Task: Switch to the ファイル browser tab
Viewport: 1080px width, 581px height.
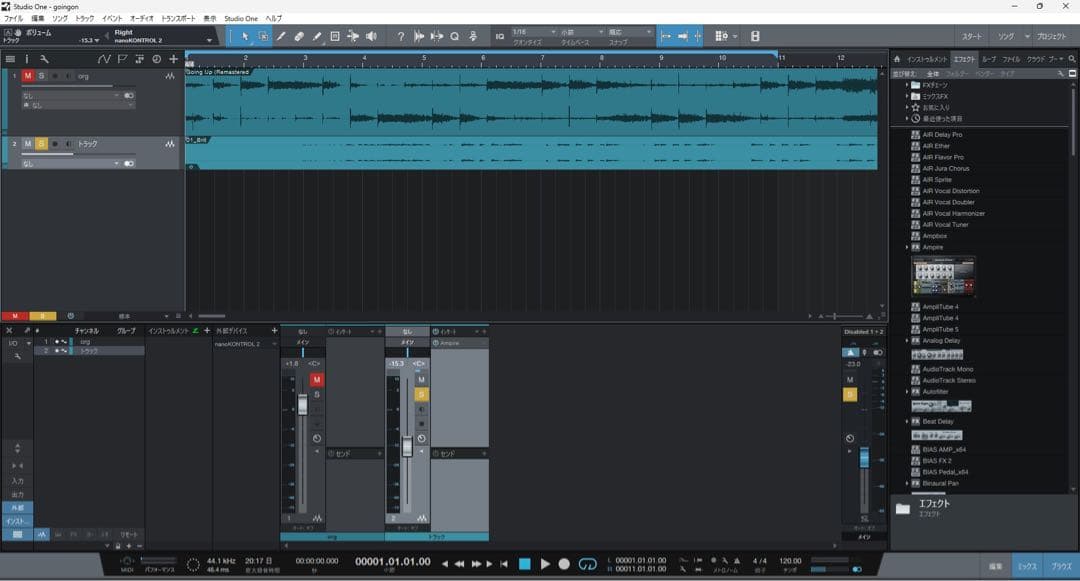Action: 1011,59
